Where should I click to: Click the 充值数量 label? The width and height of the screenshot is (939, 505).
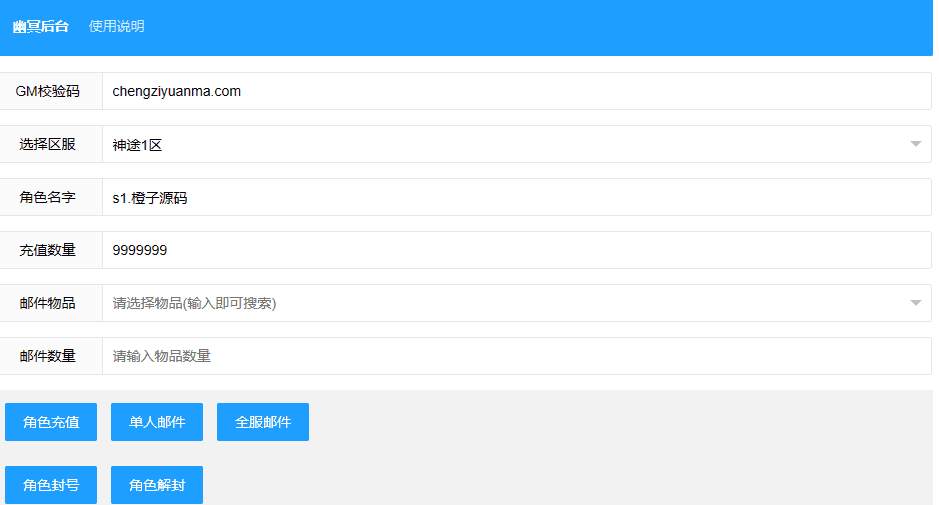point(48,250)
